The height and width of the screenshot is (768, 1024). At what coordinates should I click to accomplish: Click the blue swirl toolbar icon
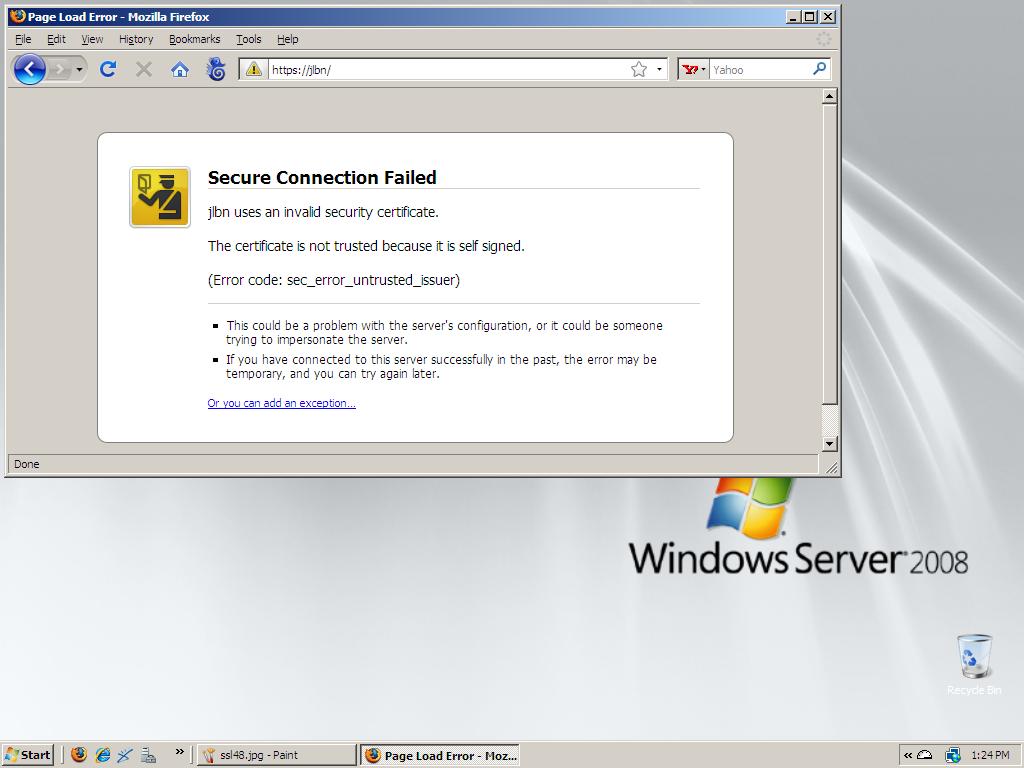point(216,69)
